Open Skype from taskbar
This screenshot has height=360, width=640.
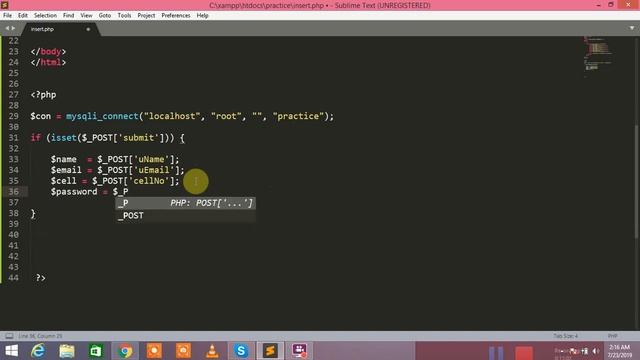pyautogui.click(x=241, y=351)
